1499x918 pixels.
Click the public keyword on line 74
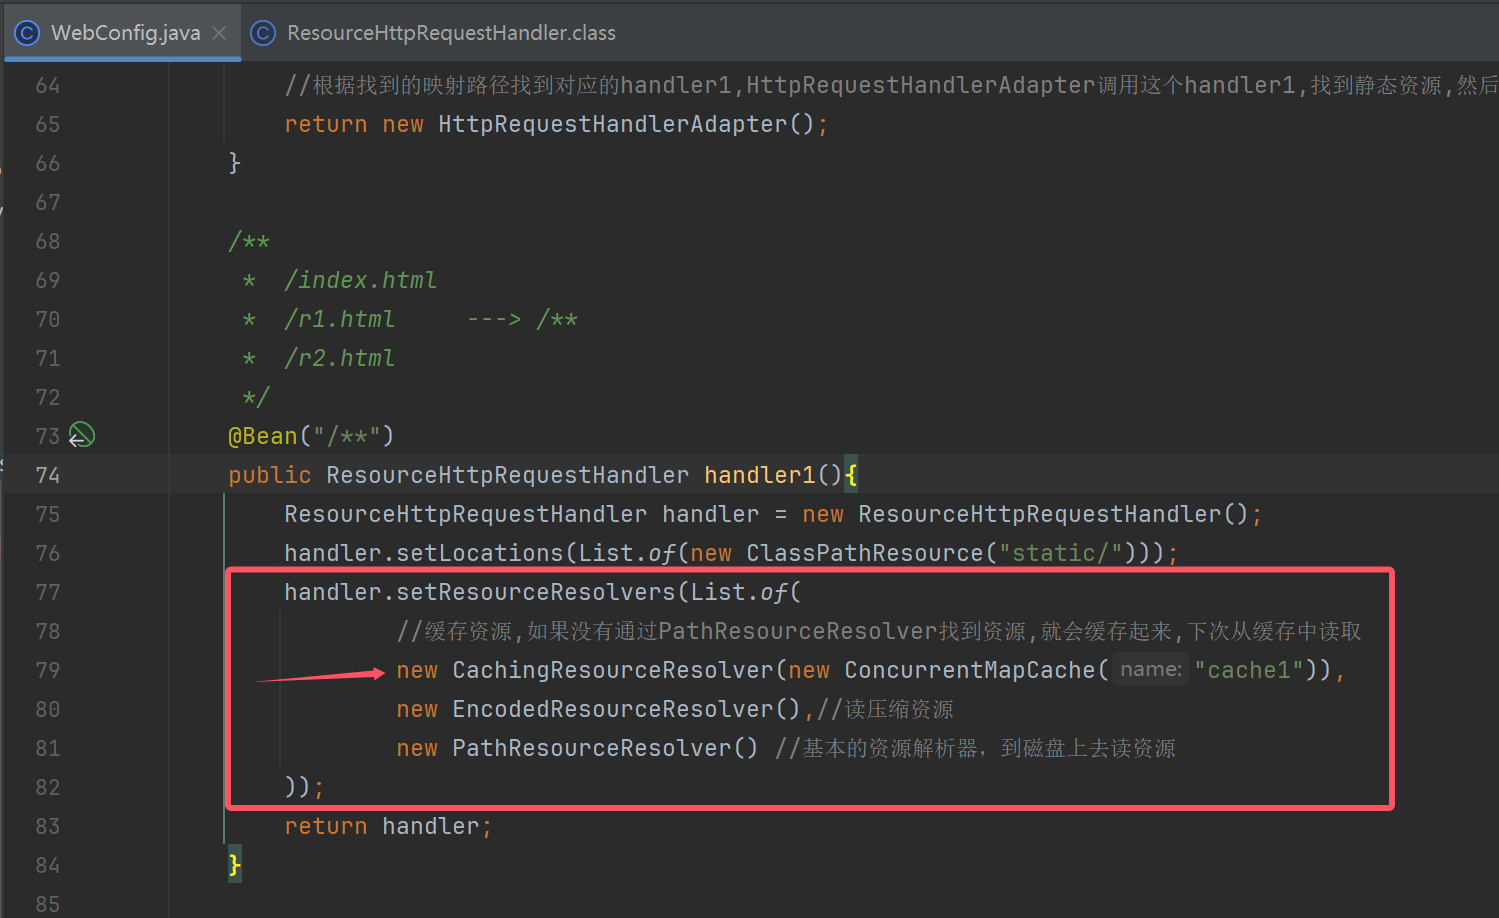coord(270,475)
